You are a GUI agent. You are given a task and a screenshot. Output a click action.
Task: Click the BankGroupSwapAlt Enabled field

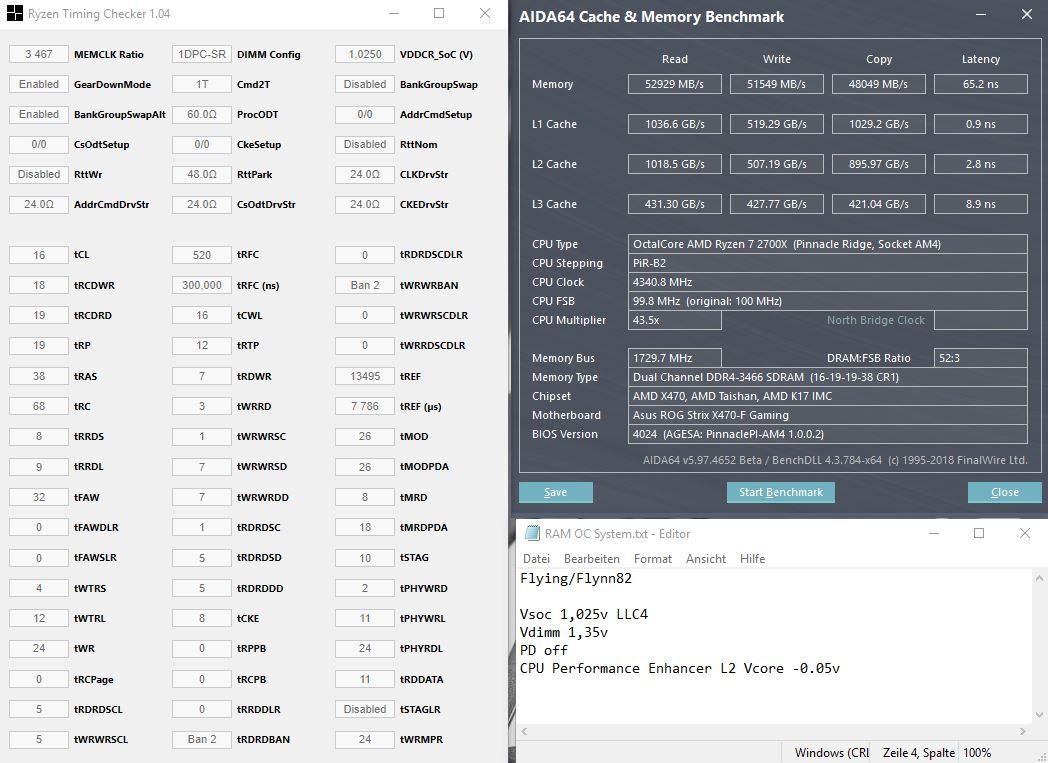[x=39, y=114]
